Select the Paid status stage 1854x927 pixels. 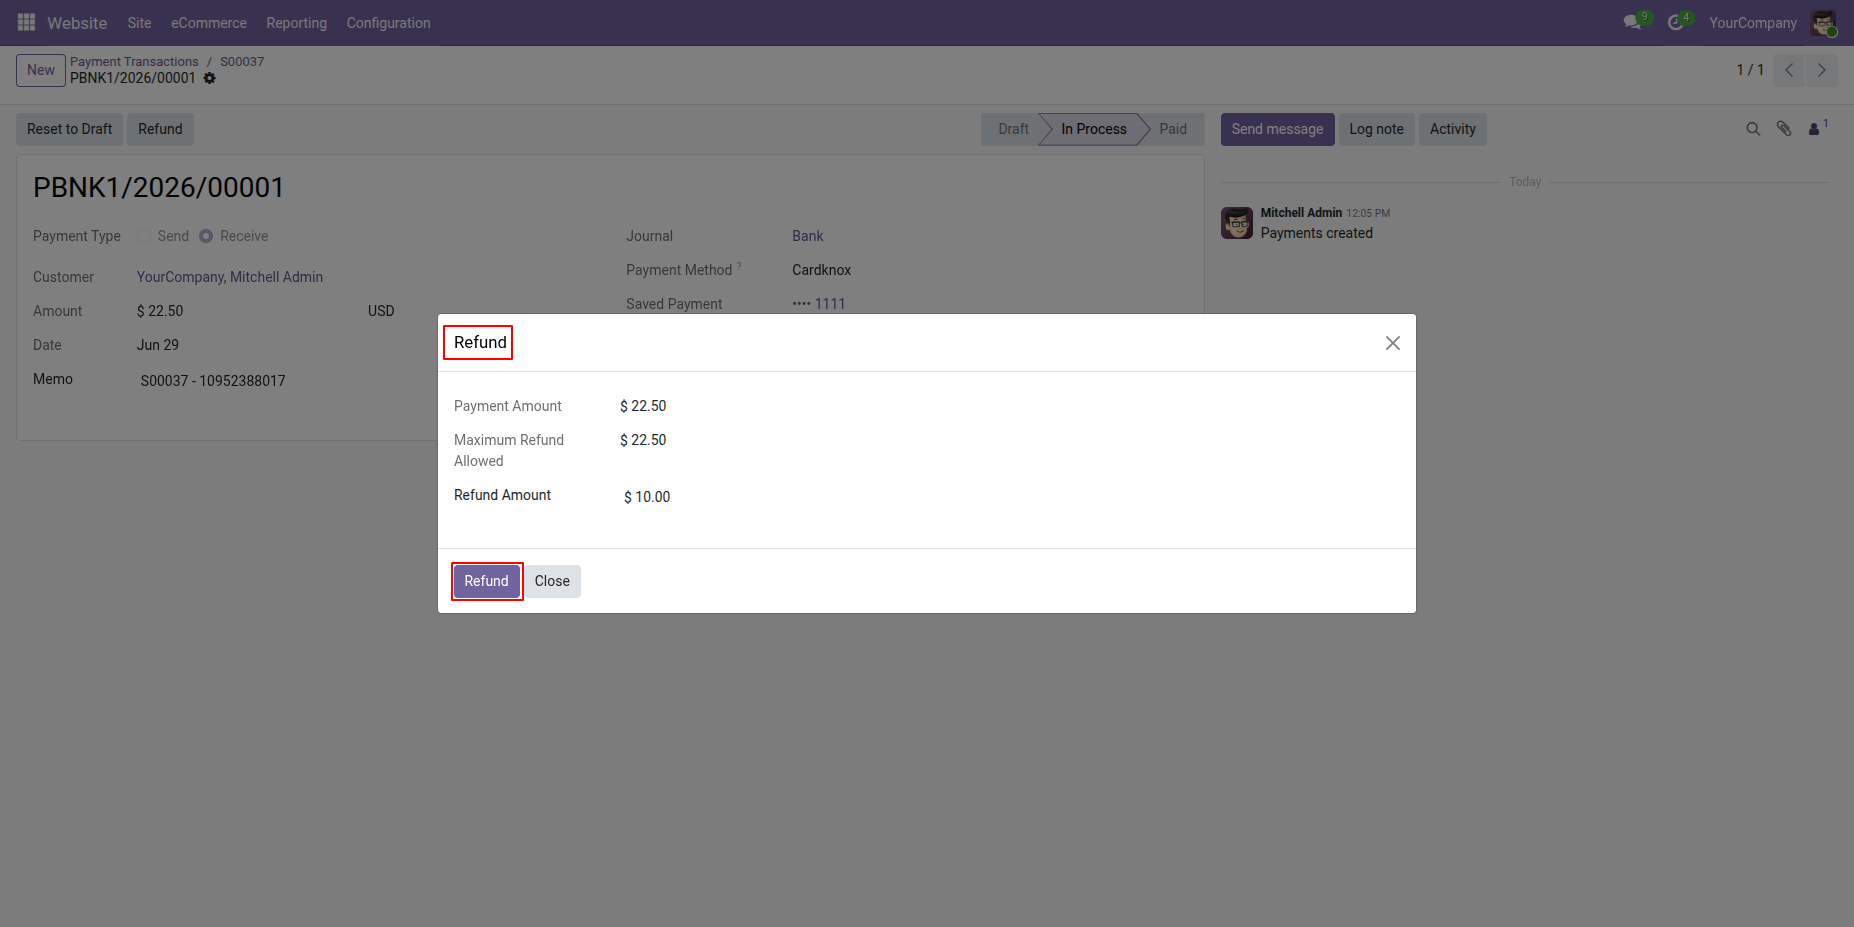1173,129
